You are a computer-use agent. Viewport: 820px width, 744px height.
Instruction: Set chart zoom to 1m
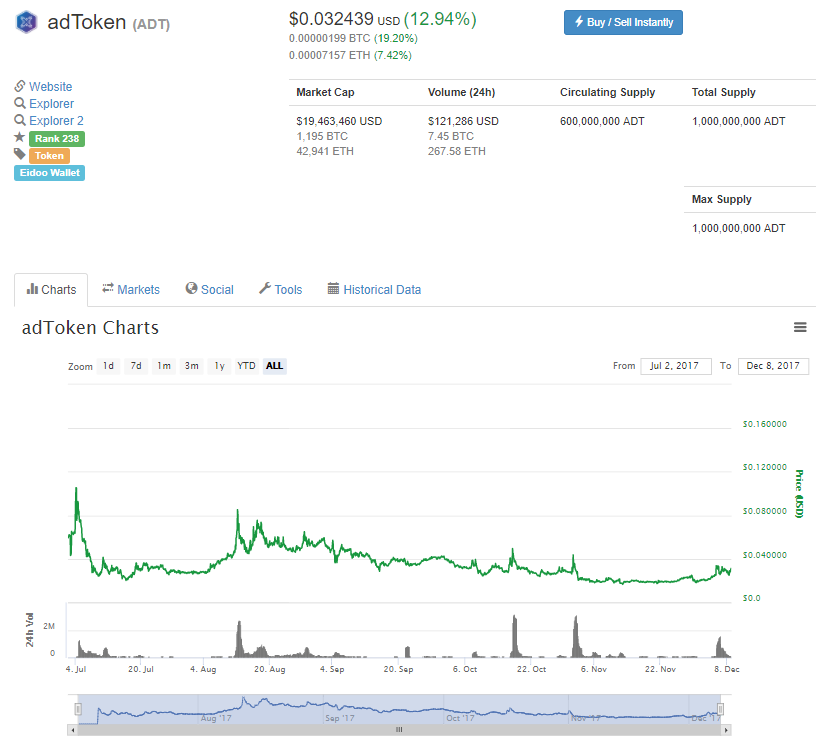coord(164,366)
